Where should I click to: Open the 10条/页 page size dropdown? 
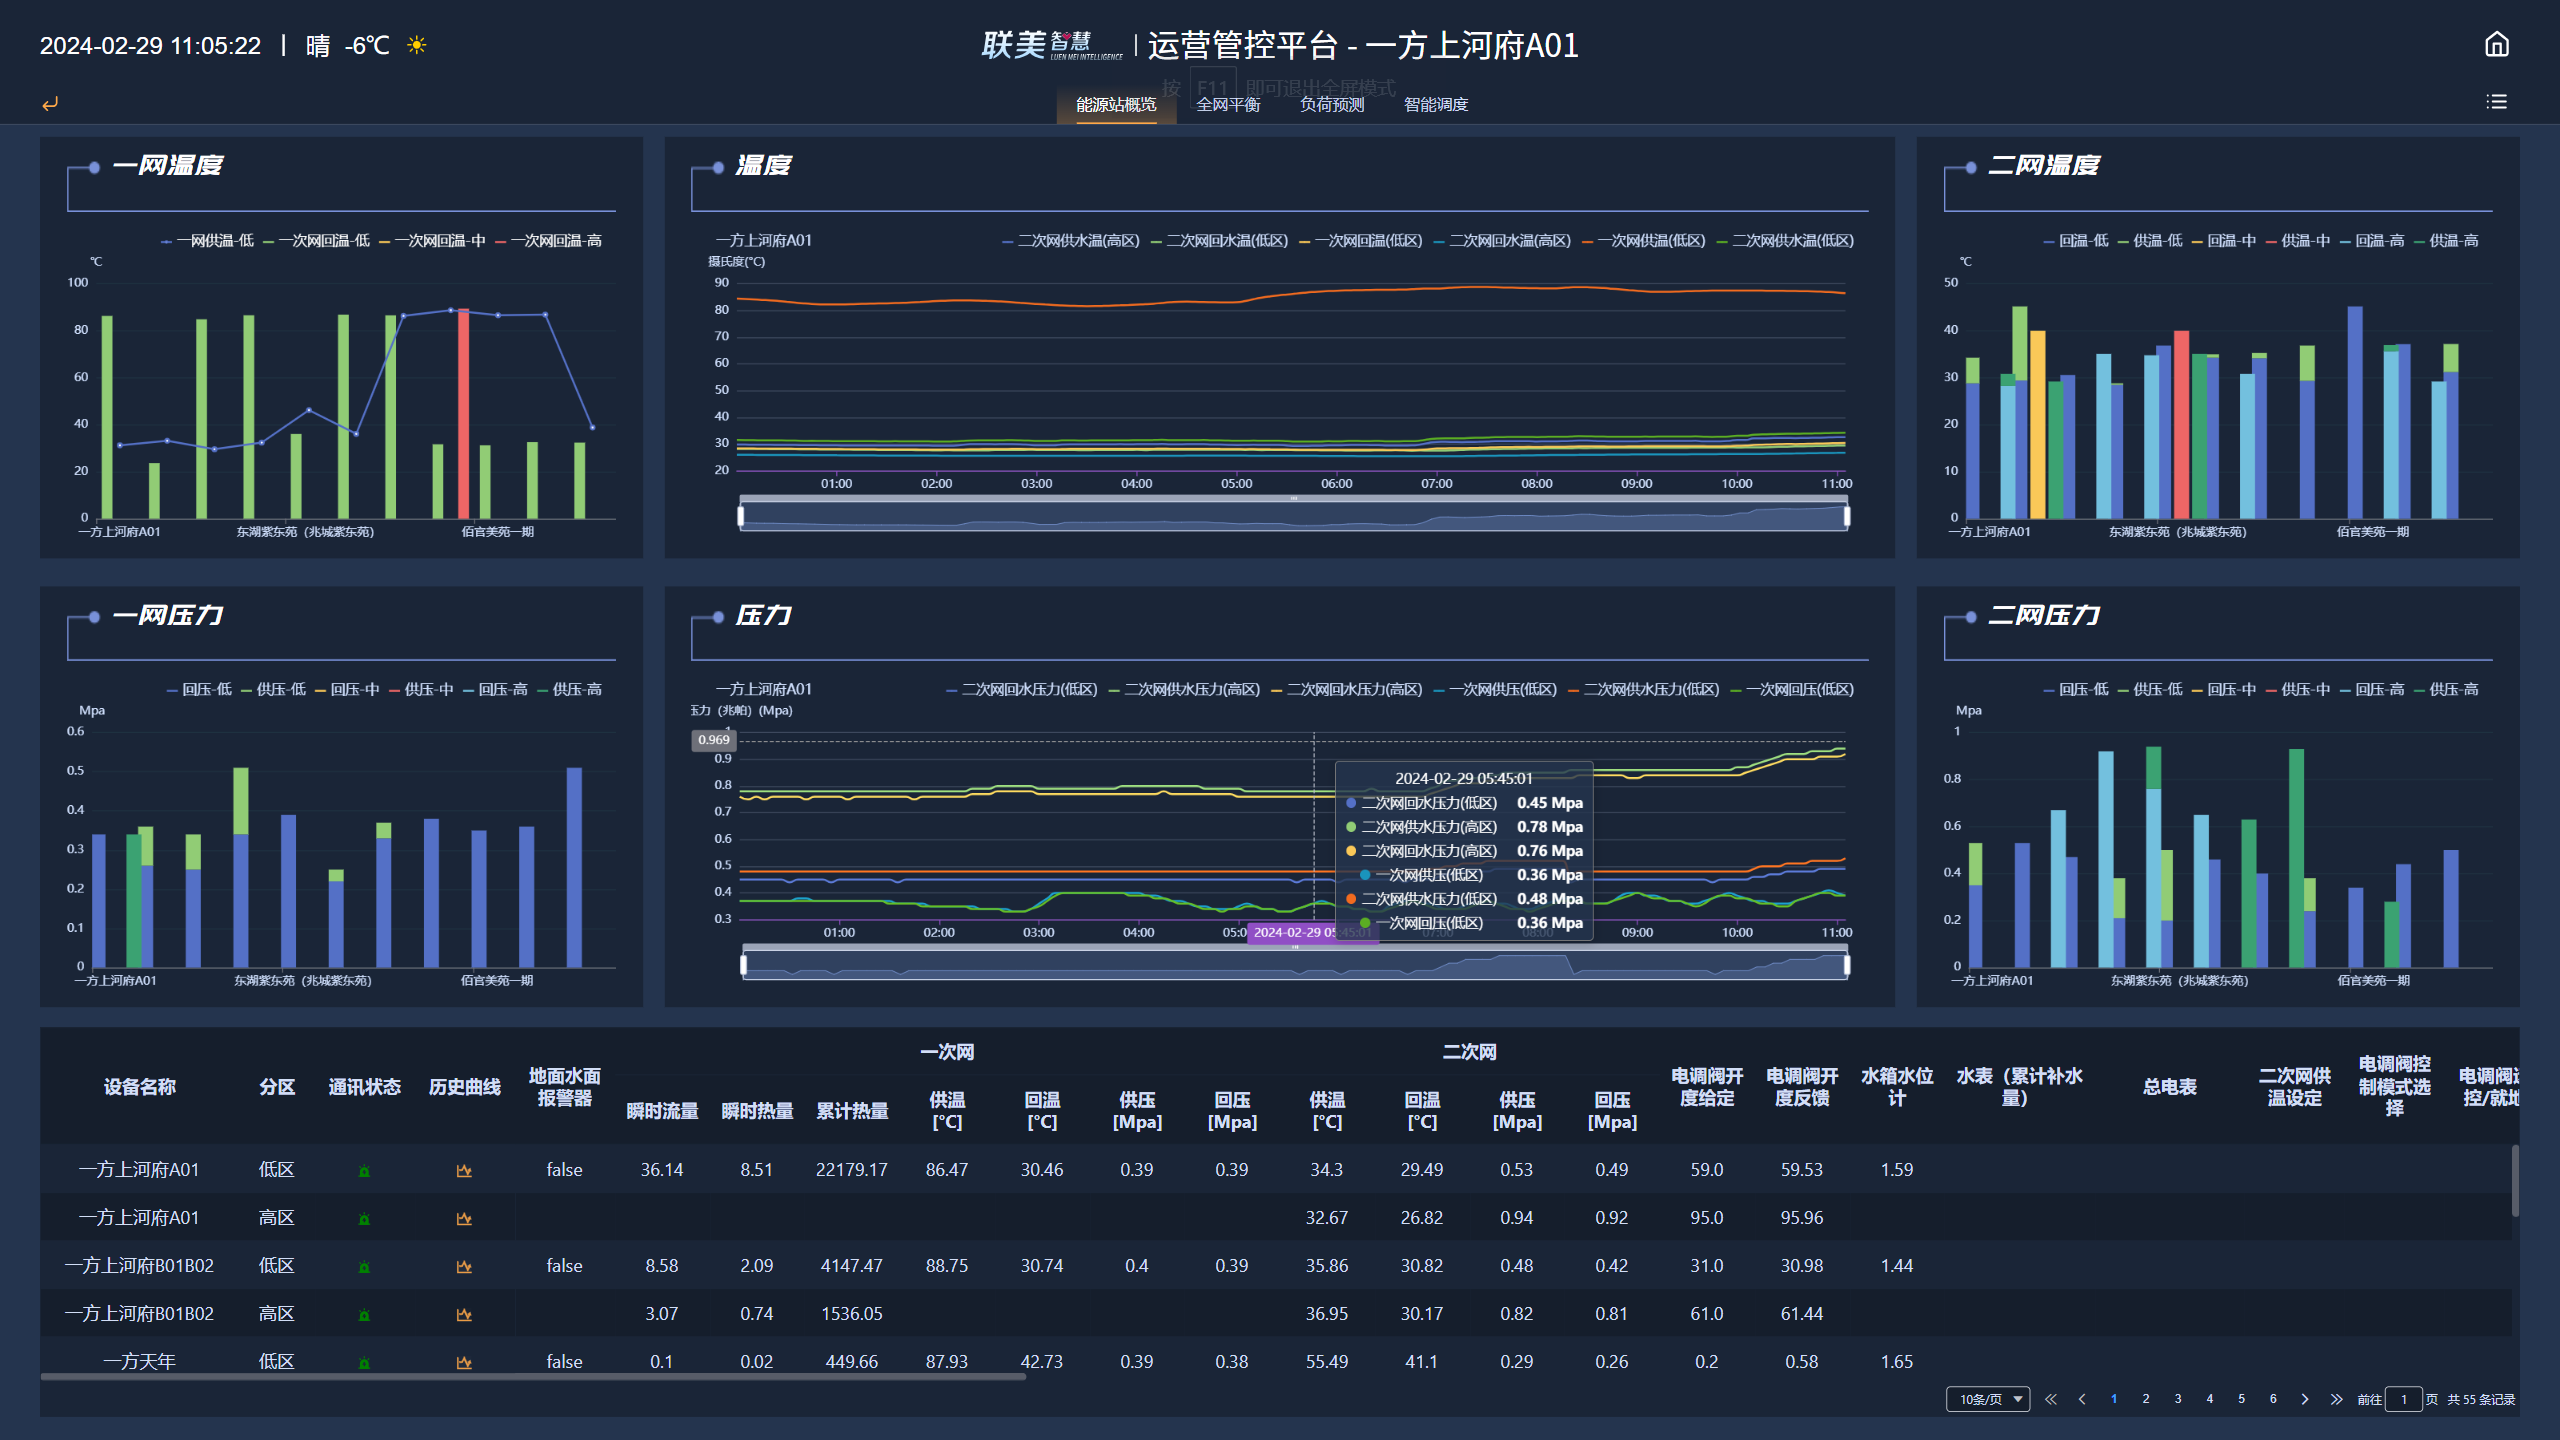pyautogui.click(x=1987, y=1399)
